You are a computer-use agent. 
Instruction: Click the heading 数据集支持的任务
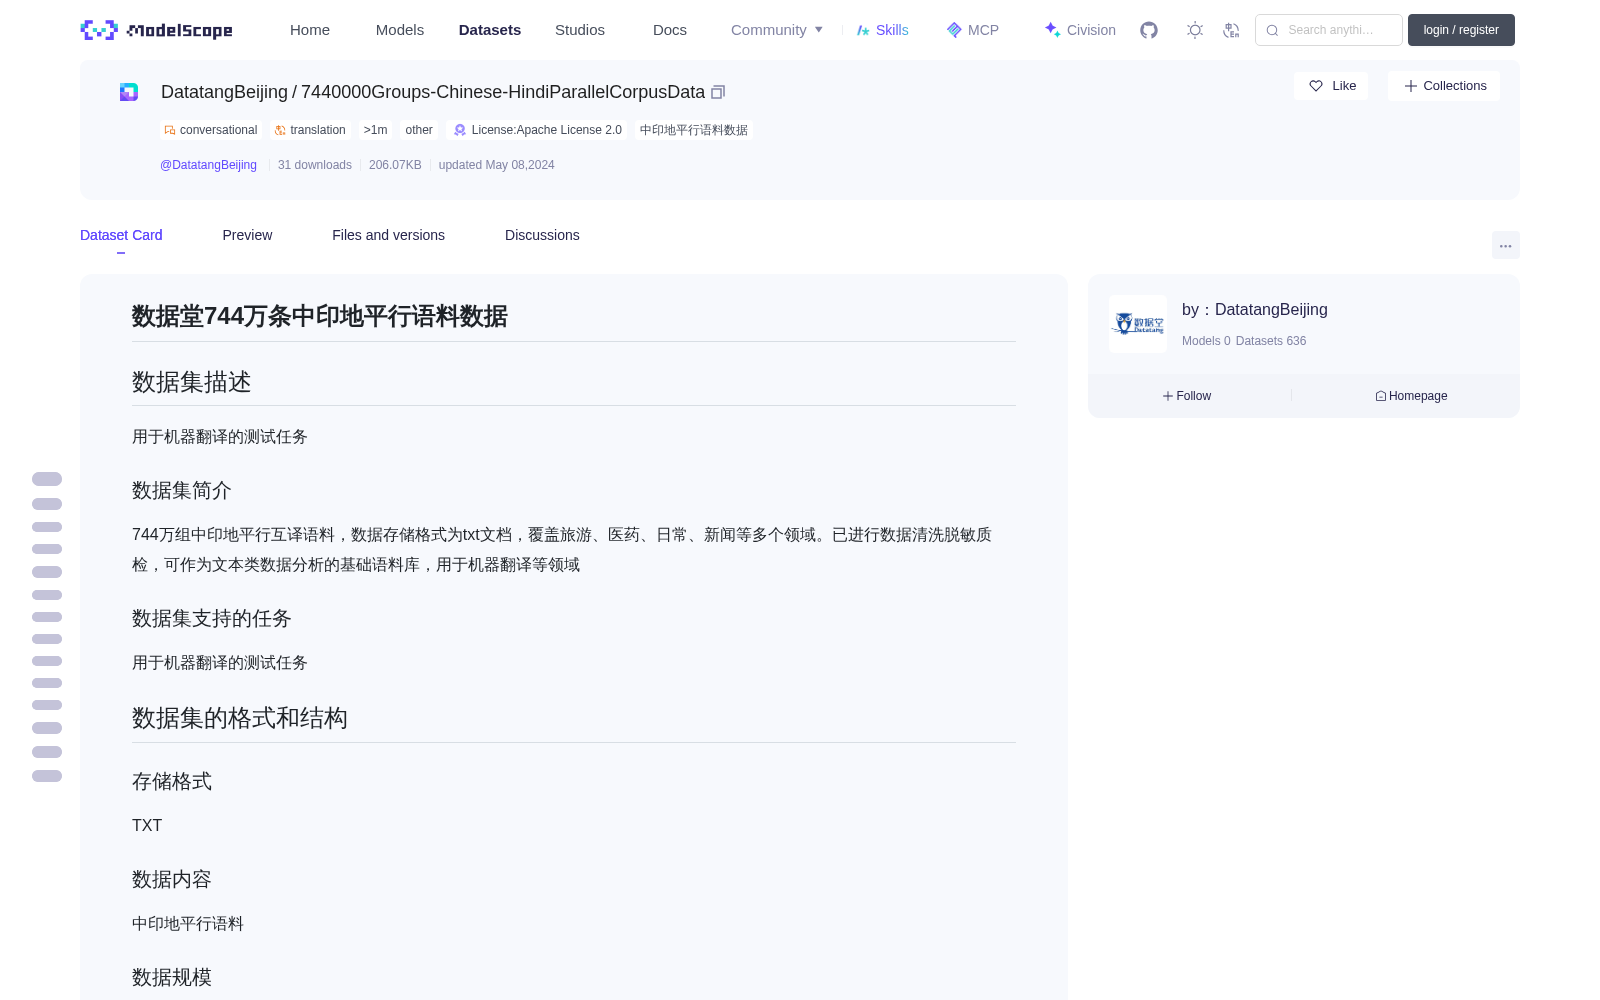(x=212, y=618)
